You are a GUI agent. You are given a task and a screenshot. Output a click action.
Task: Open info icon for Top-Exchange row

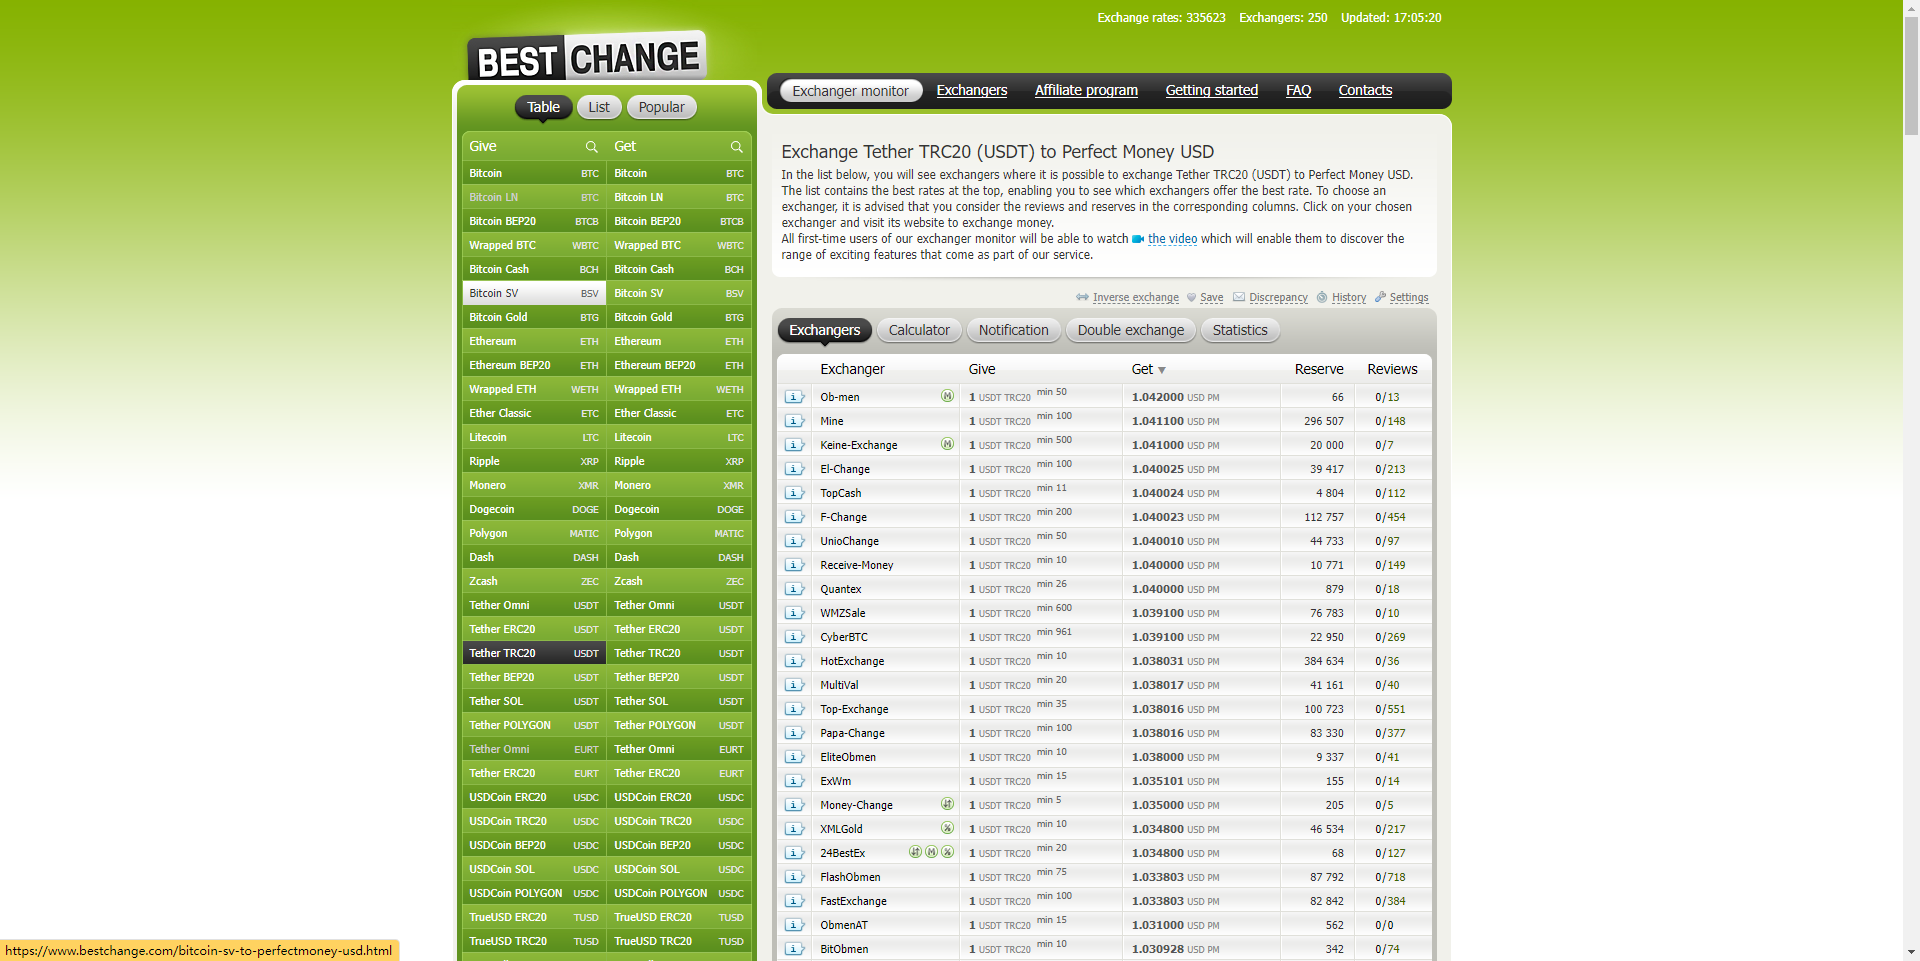[794, 709]
